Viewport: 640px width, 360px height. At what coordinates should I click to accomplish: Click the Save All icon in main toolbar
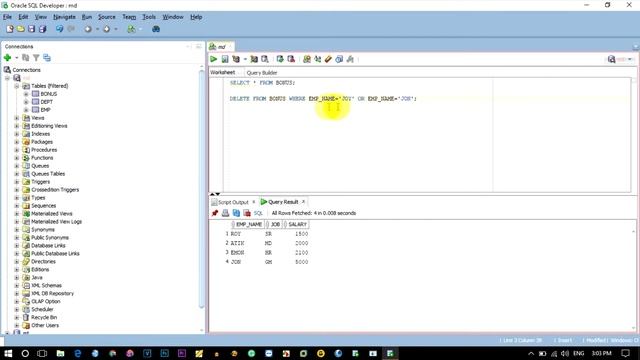(42, 29)
